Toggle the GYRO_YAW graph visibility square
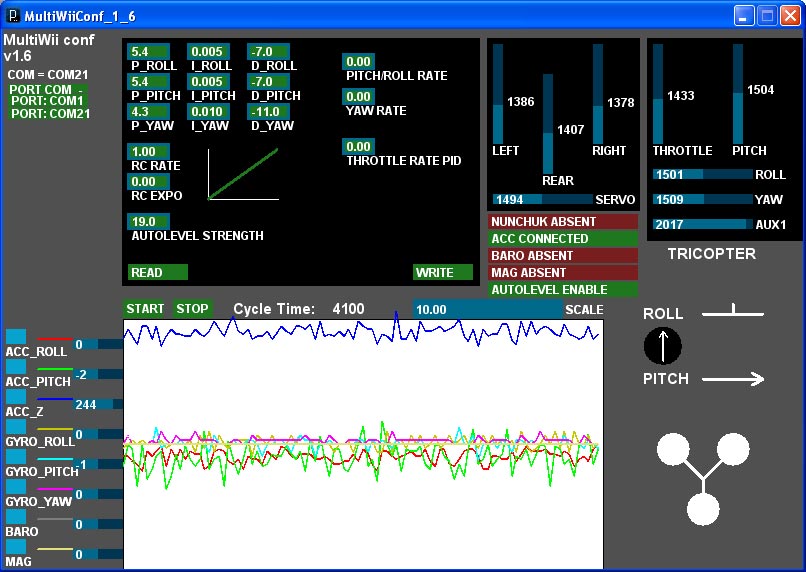The width and height of the screenshot is (806, 572). tap(15, 487)
